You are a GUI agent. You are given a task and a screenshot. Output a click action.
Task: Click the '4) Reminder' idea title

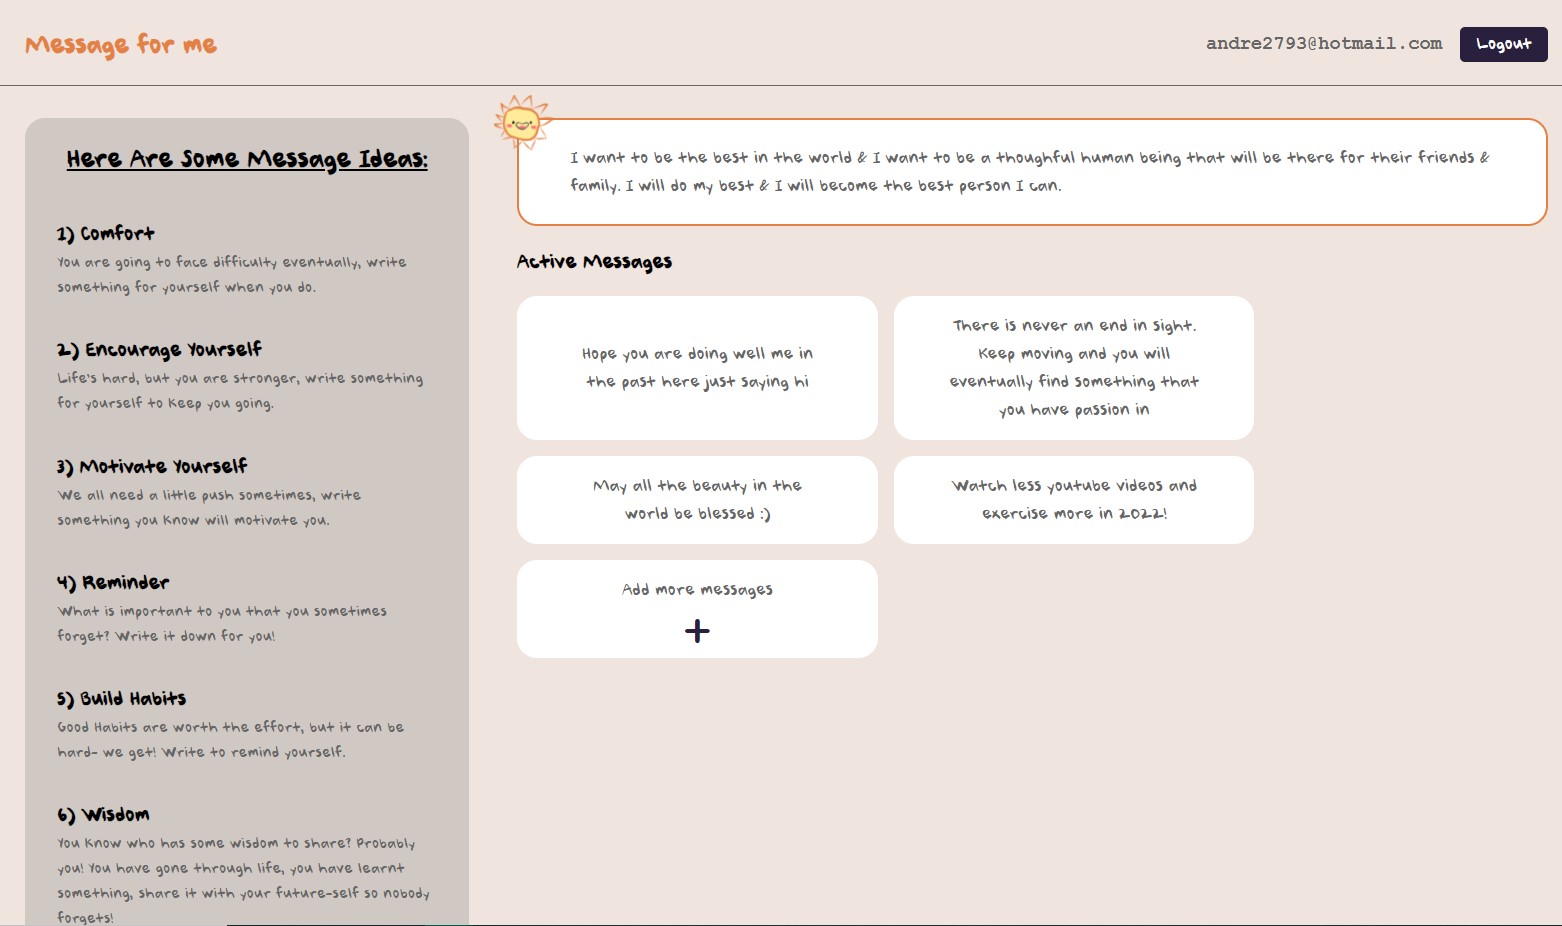113,582
